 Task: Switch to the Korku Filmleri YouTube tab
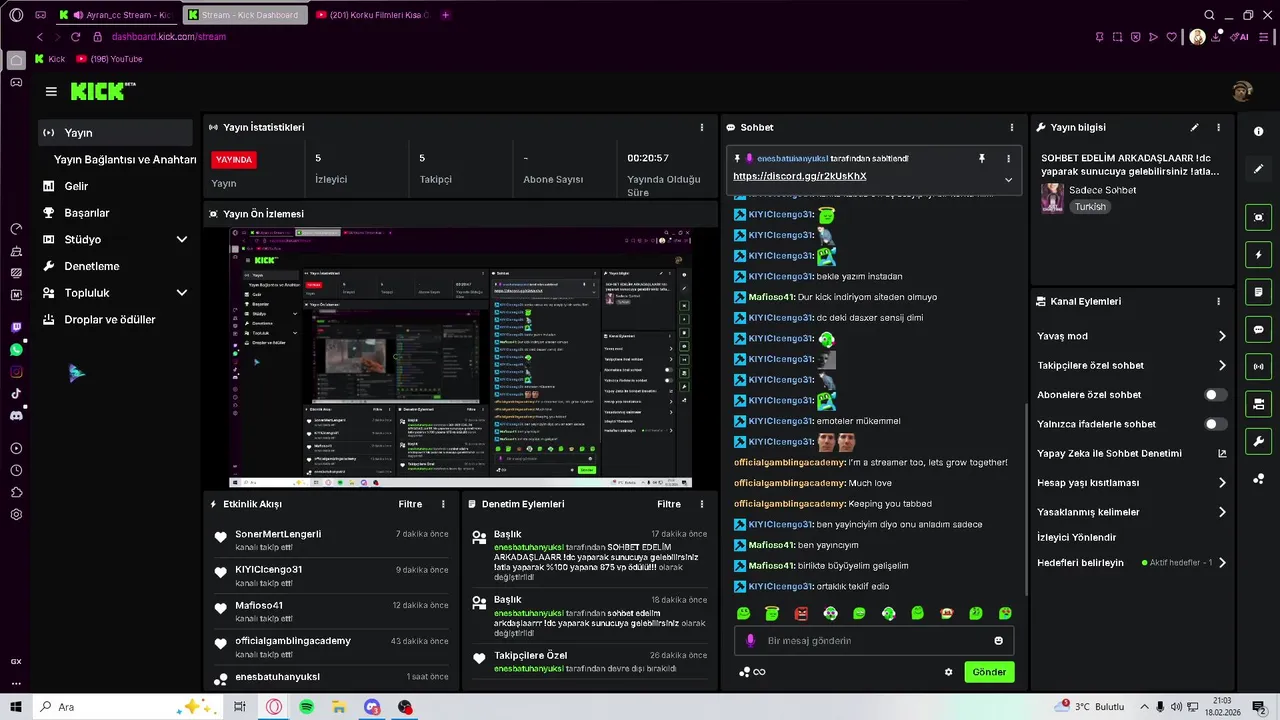[372, 15]
